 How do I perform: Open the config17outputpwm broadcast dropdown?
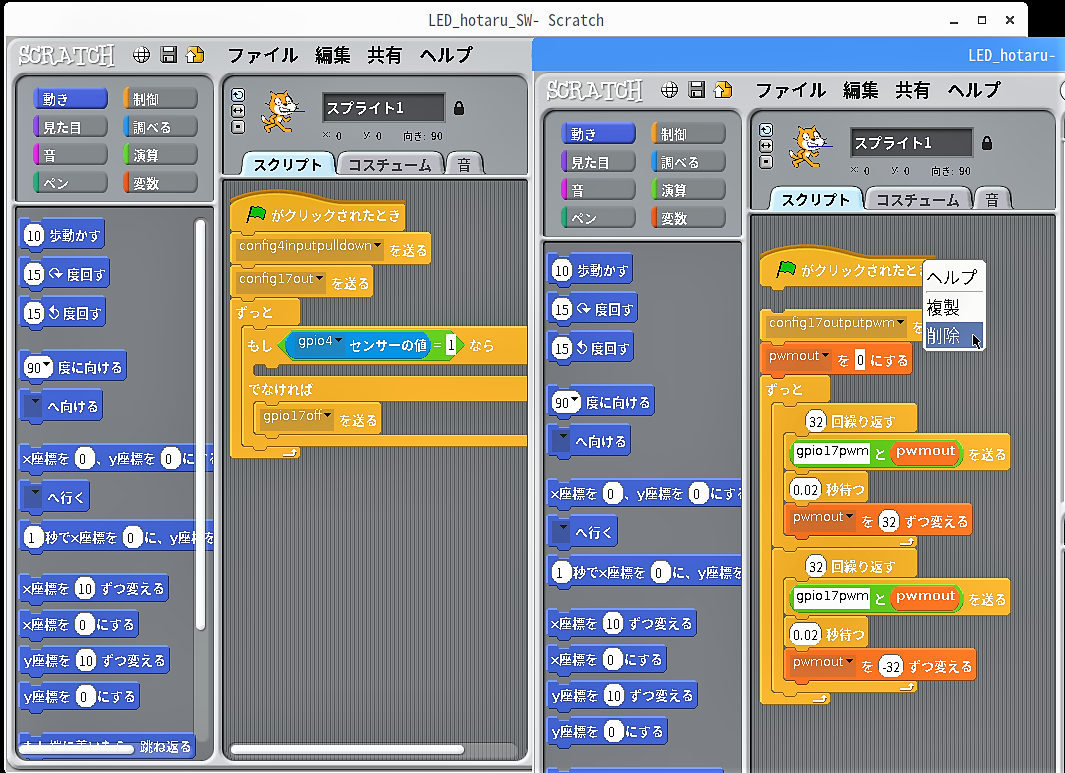[x=901, y=323]
